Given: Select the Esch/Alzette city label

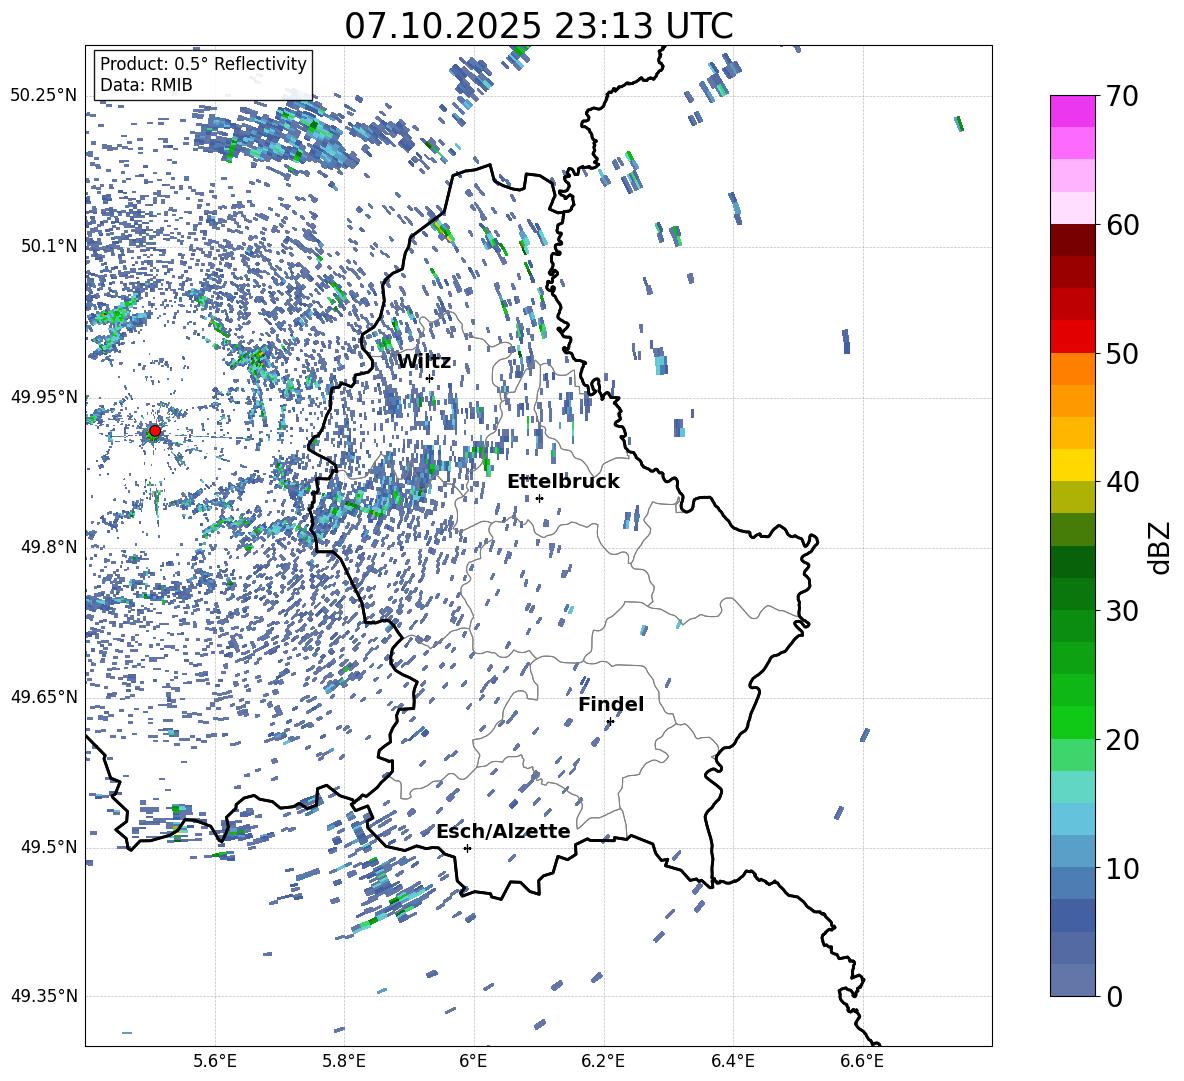Looking at the screenshot, I should coord(503,832).
